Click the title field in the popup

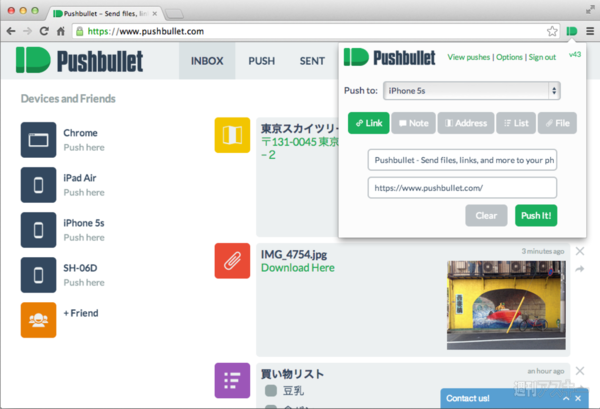(462, 160)
